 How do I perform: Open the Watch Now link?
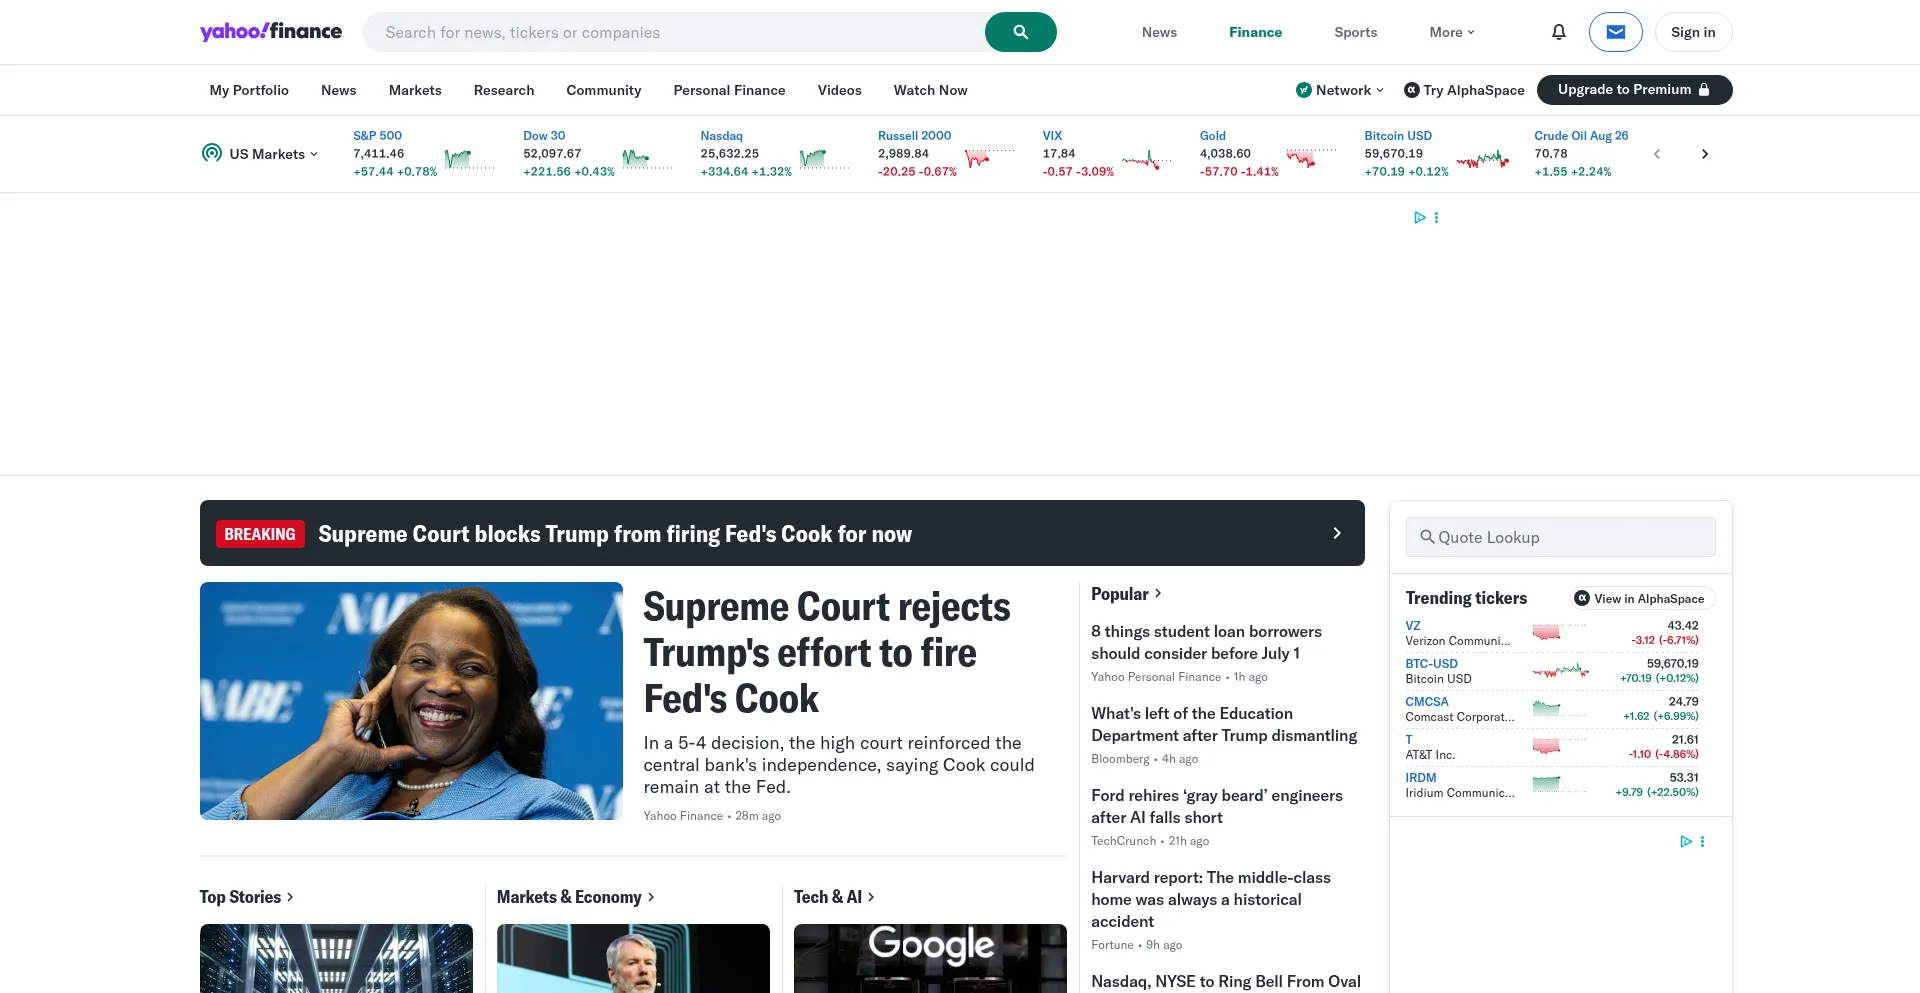(x=931, y=90)
